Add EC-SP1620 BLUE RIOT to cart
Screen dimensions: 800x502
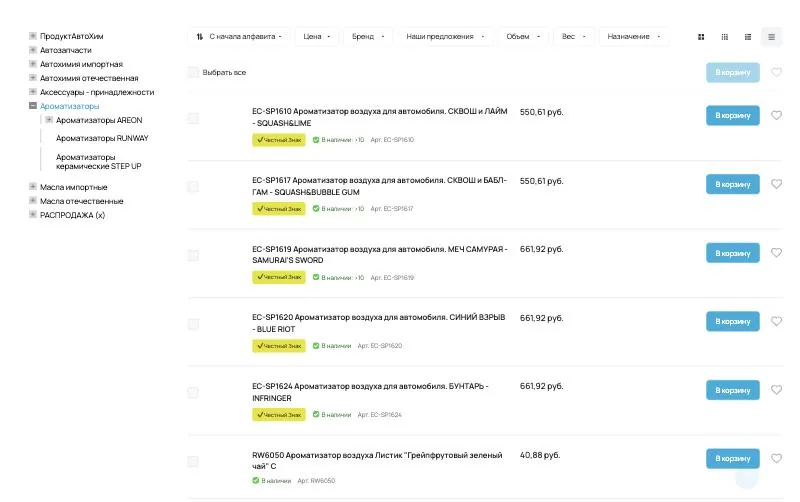tap(733, 321)
